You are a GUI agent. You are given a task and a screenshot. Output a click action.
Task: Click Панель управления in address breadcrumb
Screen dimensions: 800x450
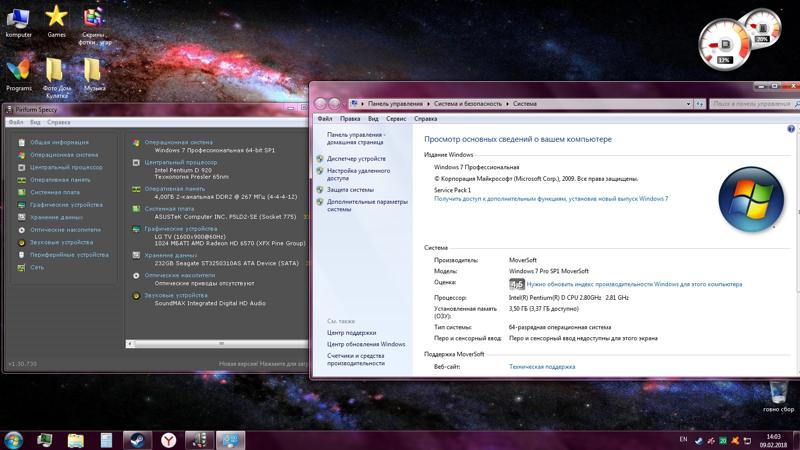click(x=395, y=104)
